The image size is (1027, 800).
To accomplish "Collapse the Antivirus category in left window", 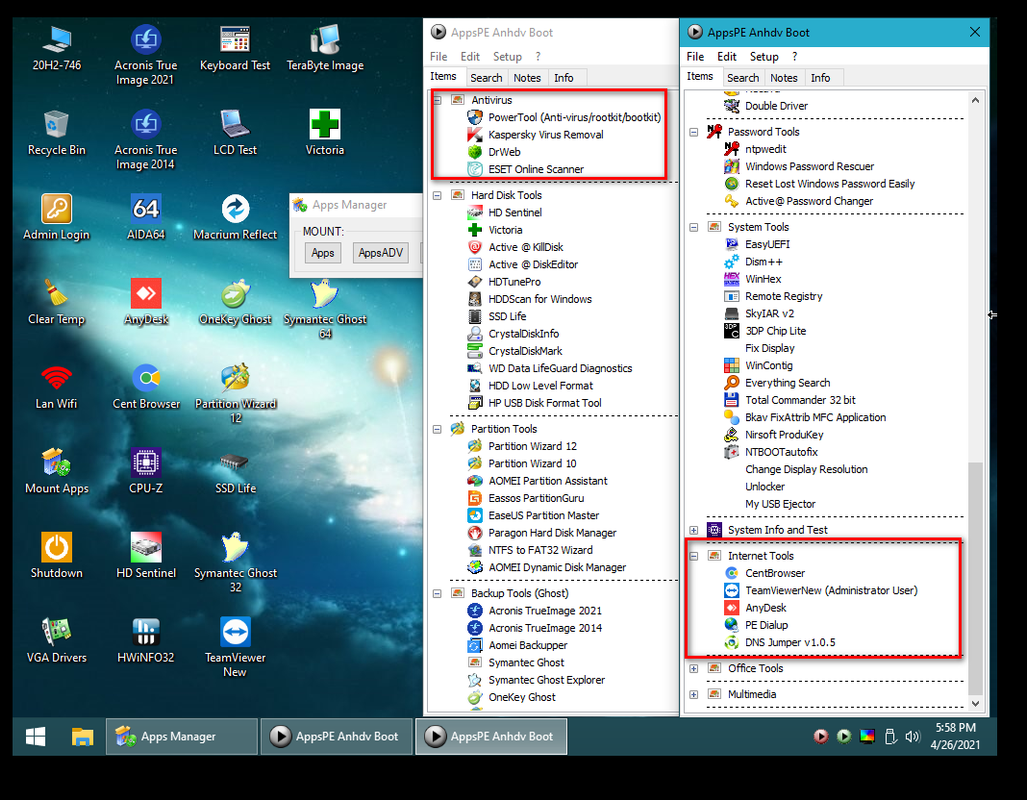I will click(437, 100).
